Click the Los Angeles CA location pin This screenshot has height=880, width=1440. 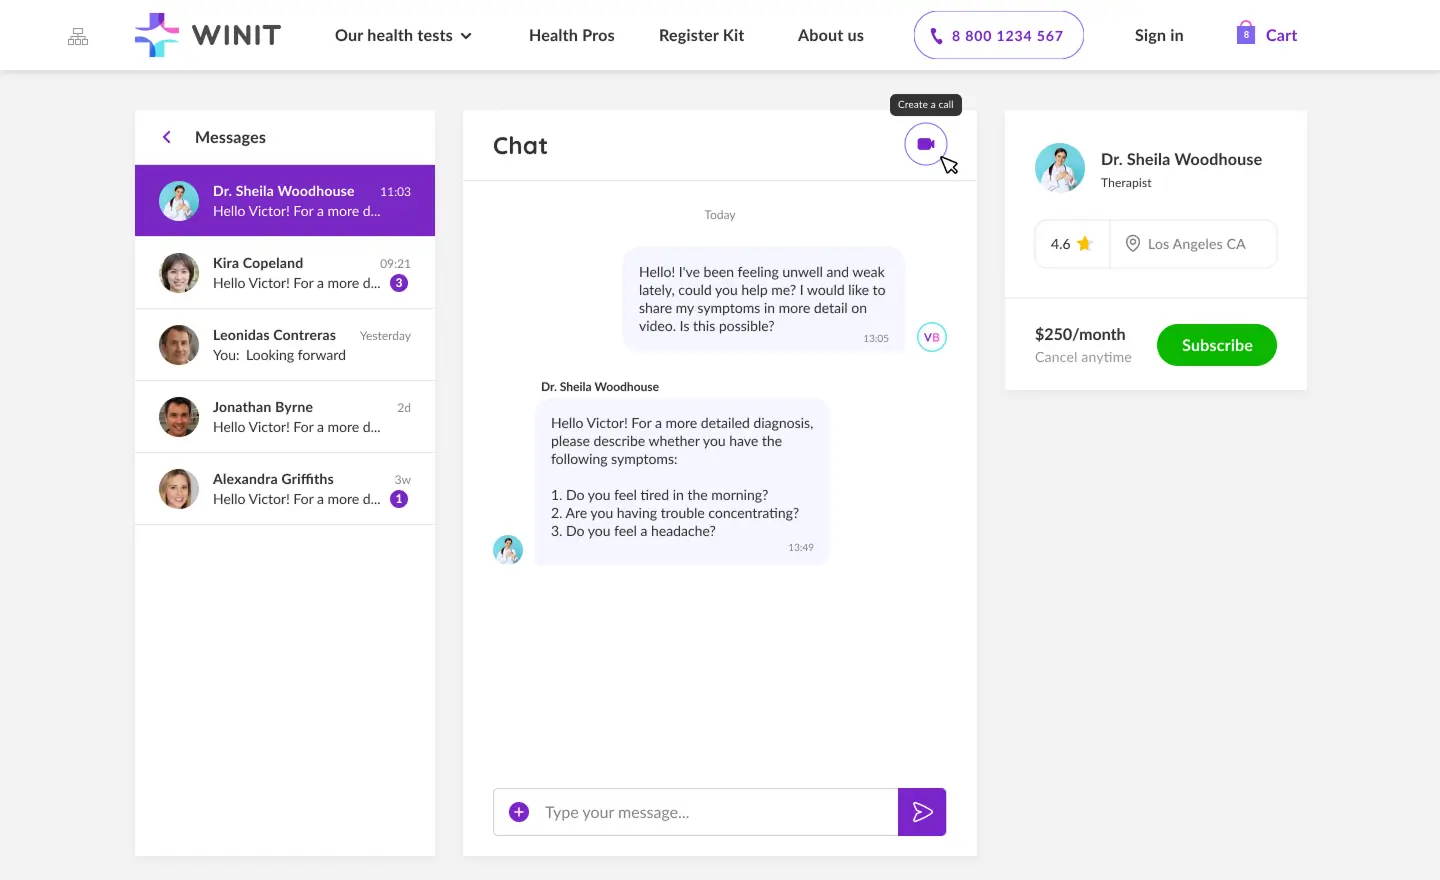[1133, 244]
